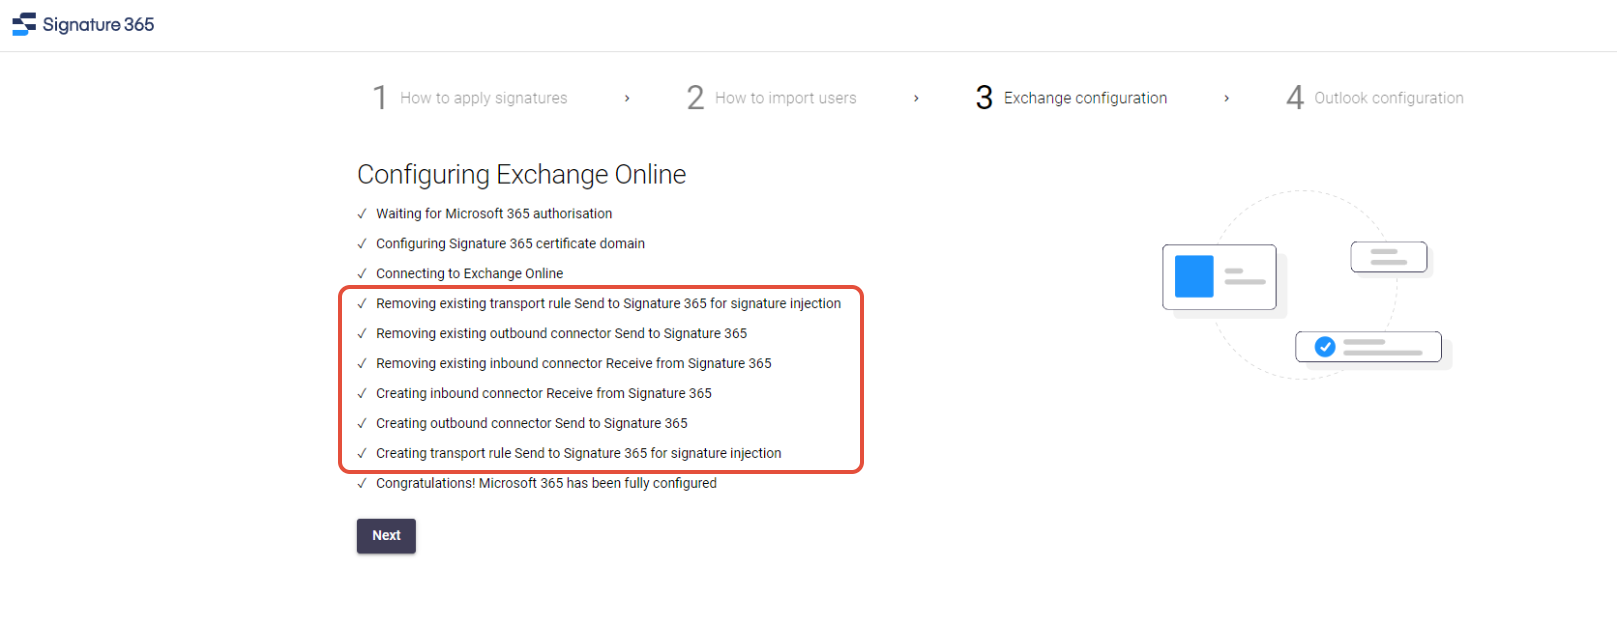The width and height of the screenshot is (1617, 625).
Task: Select step 3 Exchange configuration
Action: (x=1071, y=98)
